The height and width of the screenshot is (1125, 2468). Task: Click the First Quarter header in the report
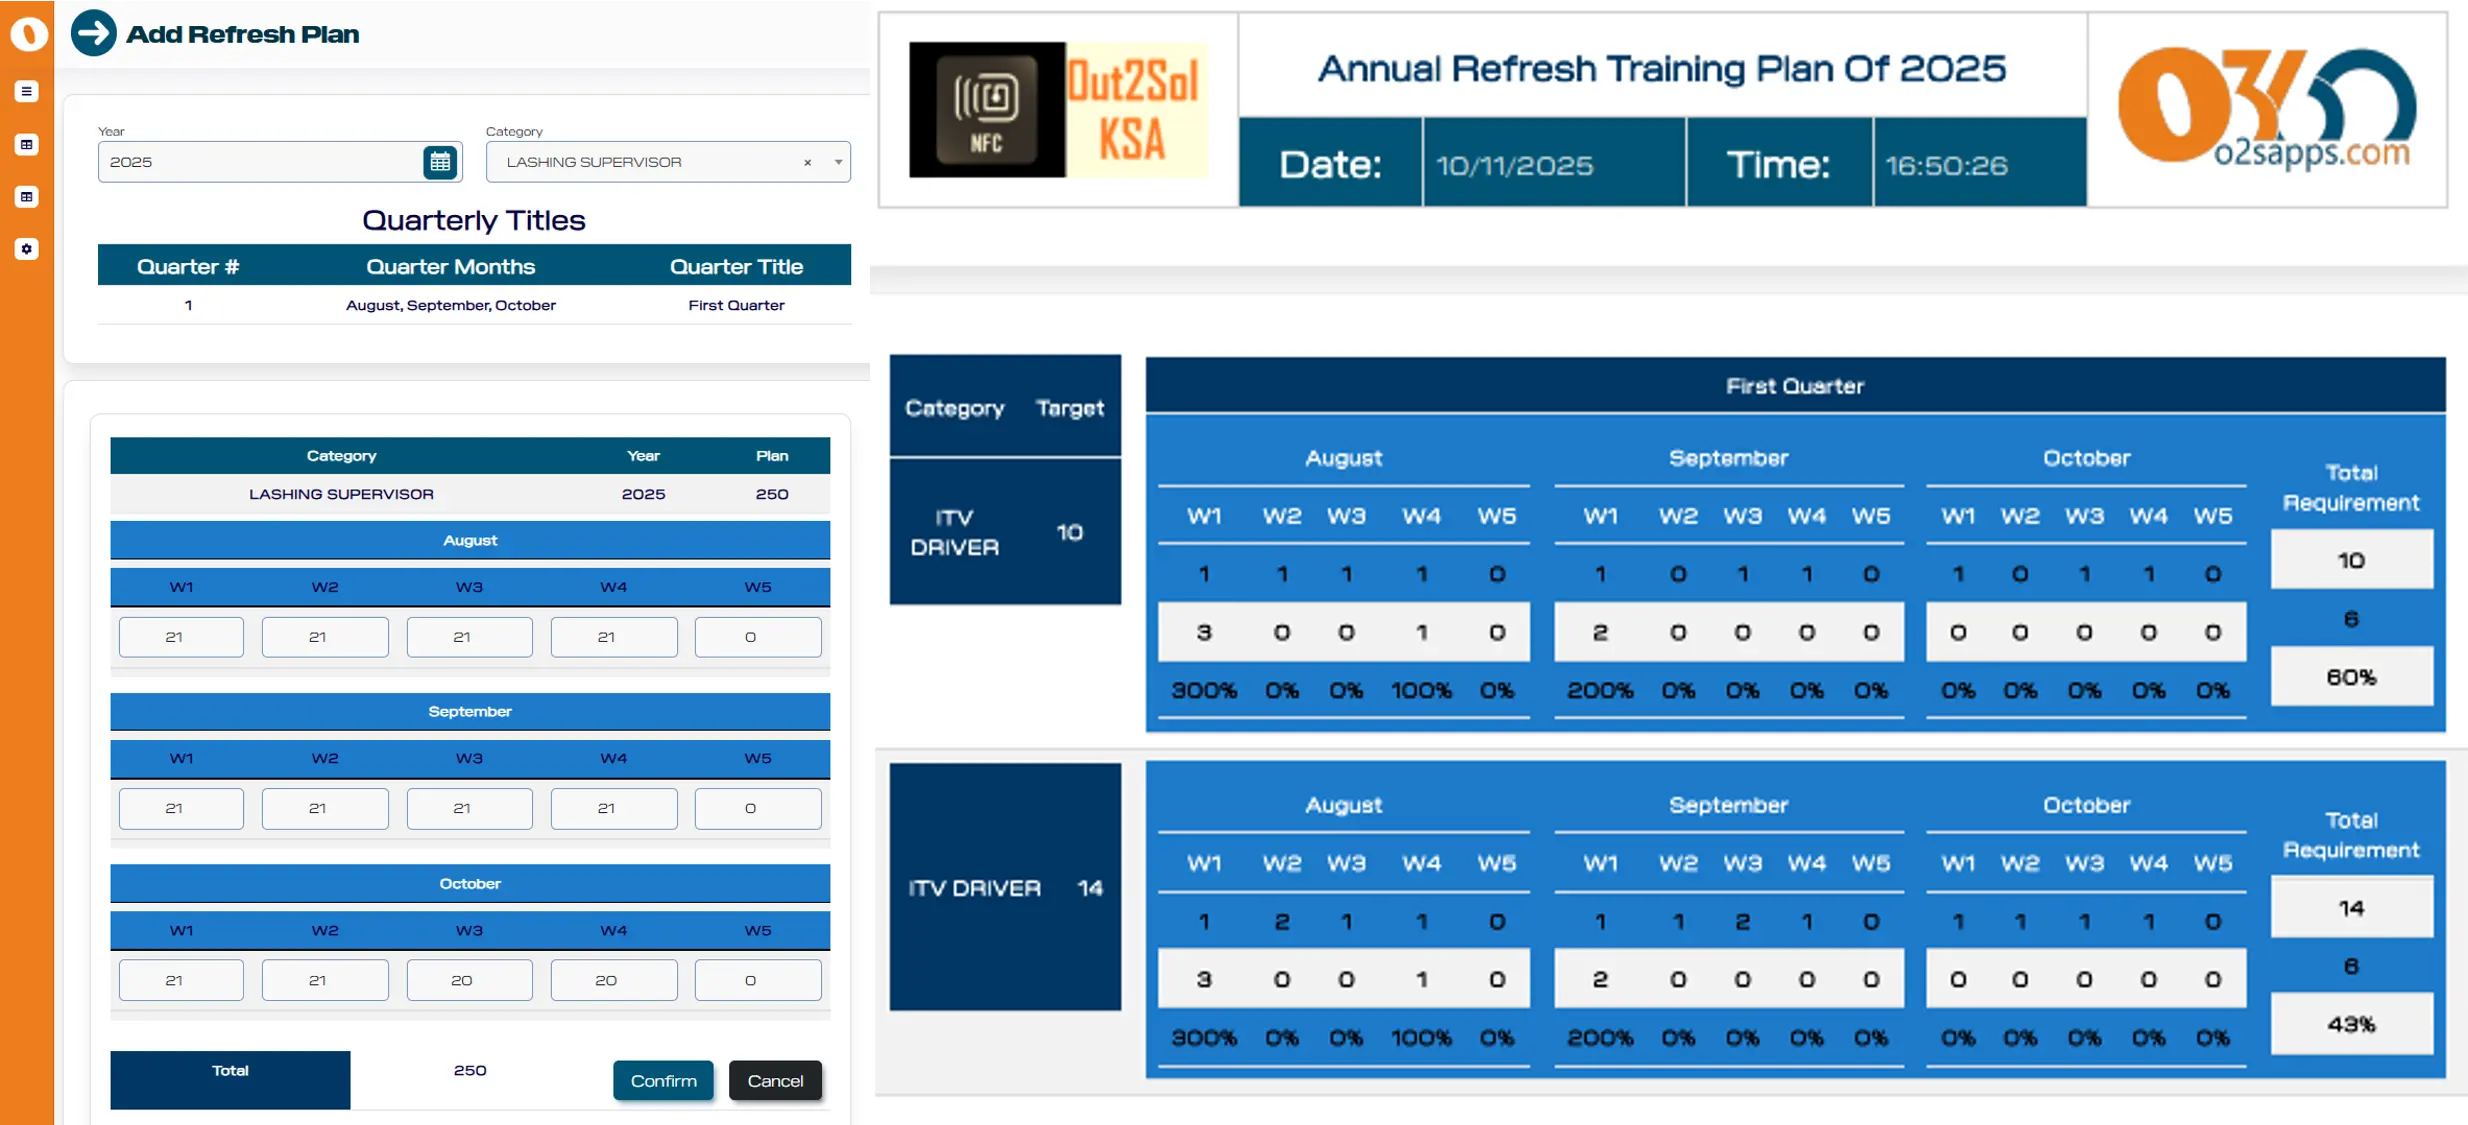click(x=1795, y=385)
